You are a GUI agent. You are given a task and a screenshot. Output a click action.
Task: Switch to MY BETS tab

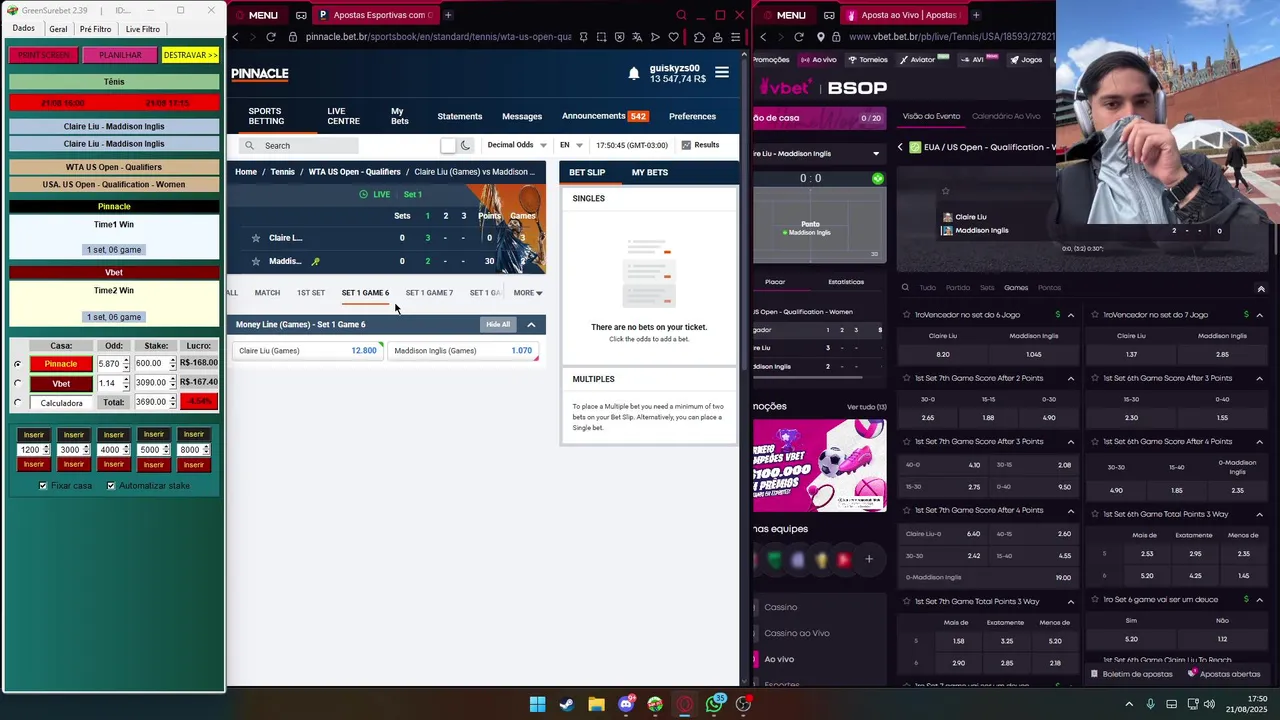pyautogui.click(x=650, y=172)
